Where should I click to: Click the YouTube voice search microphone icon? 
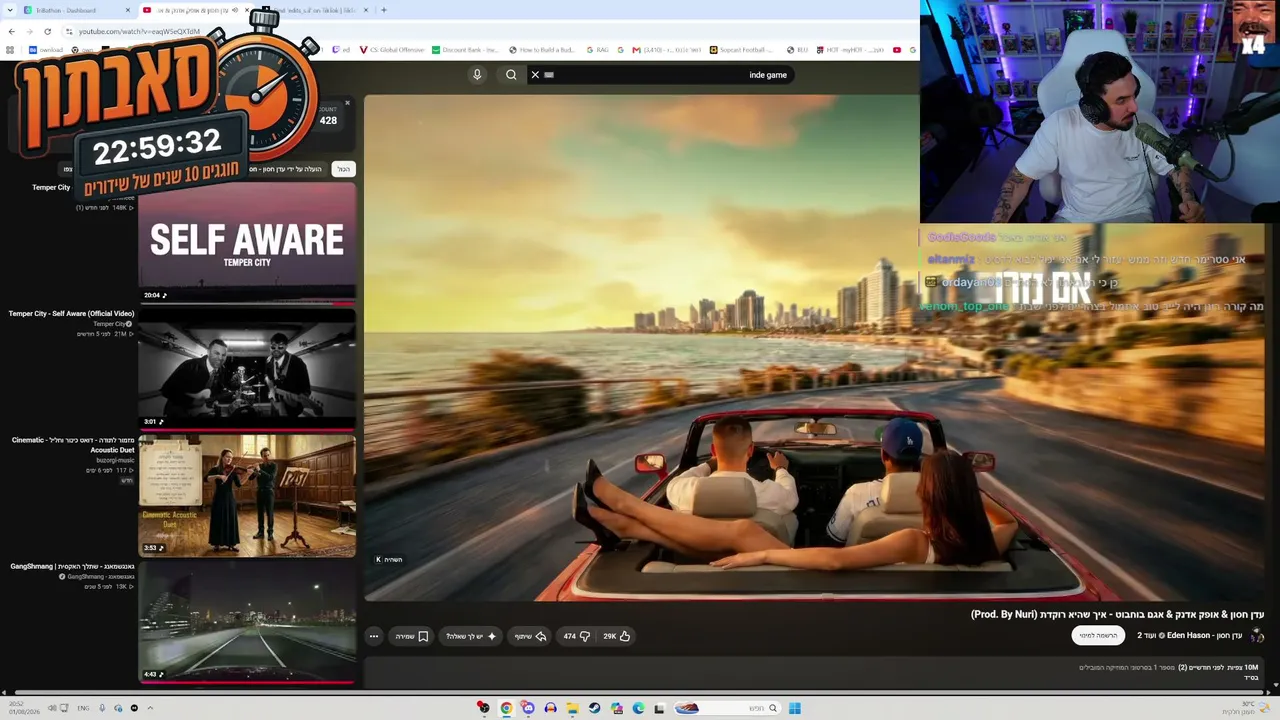477,75
